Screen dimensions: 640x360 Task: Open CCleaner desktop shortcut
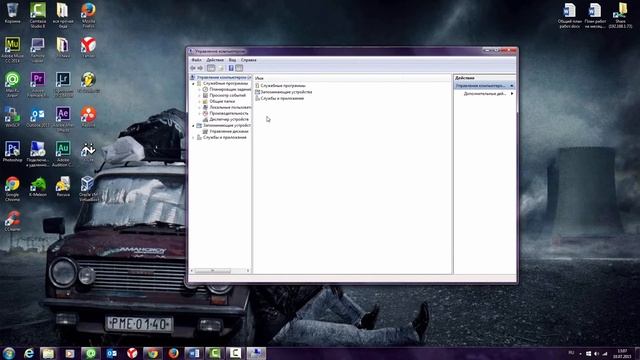tap(12, 221)
